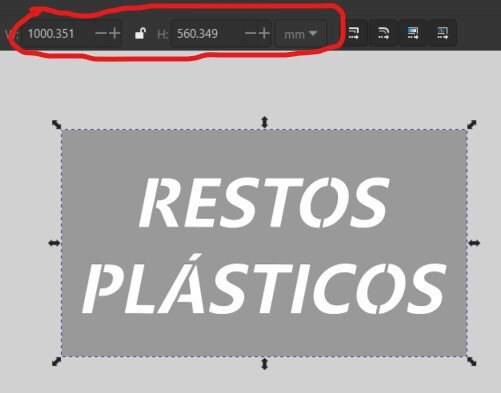Toggle moving gradients with objects
Screen dimensions: 501x393
coord(413,33)
